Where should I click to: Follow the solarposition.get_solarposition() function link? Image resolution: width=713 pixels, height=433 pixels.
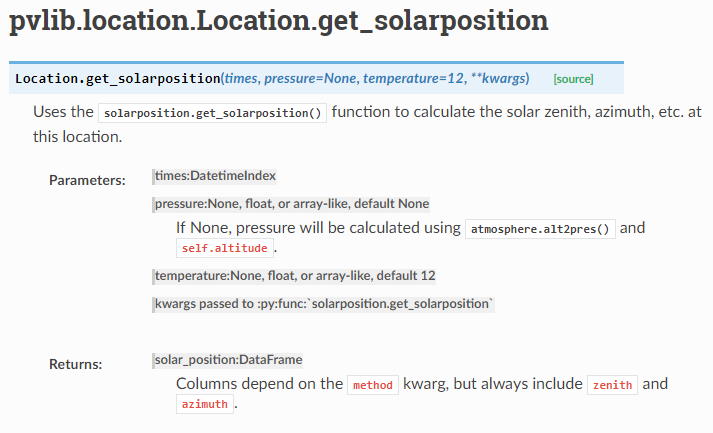[214, 112]
